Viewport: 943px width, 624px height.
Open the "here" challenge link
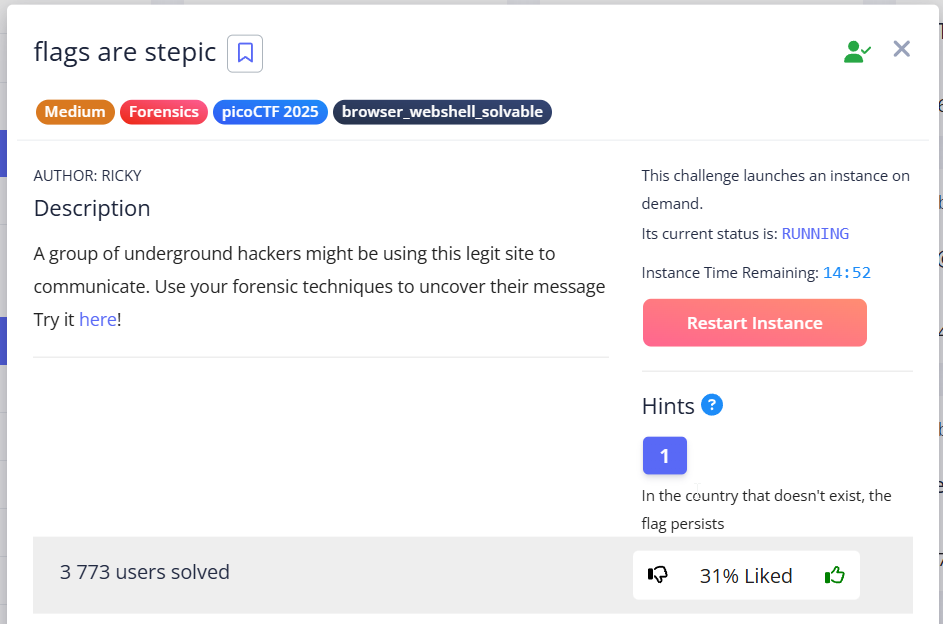pyautogui.click(x=98, y=320)
